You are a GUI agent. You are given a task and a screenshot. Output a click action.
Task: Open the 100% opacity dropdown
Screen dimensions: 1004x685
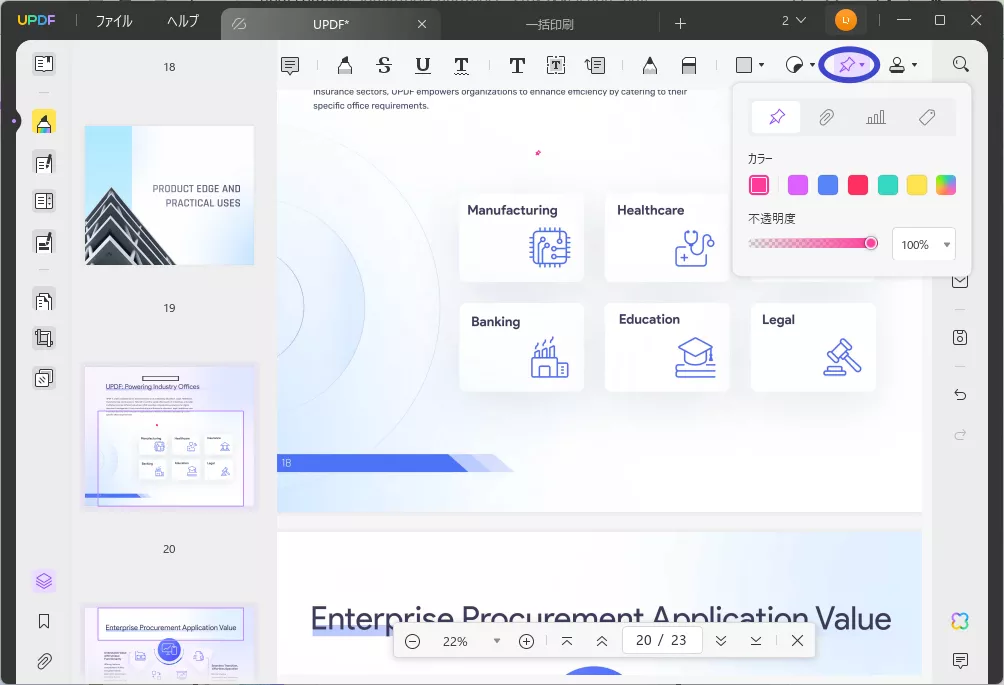pyautogui.click(x=924, y=245)
